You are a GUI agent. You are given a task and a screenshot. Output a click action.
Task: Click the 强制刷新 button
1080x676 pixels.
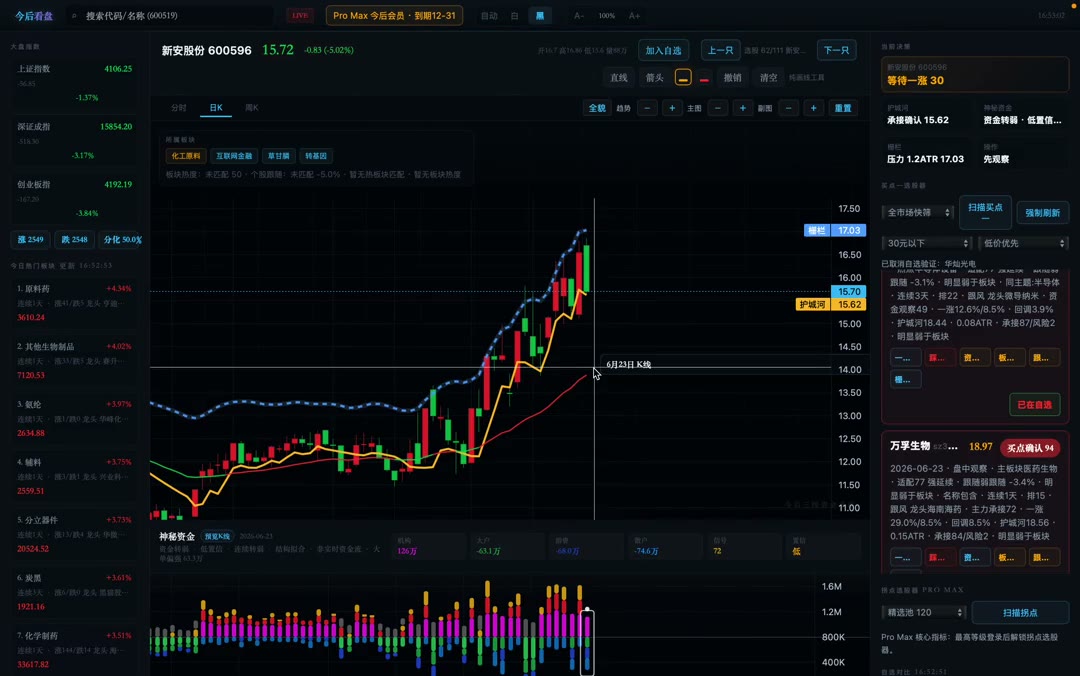1043,212
